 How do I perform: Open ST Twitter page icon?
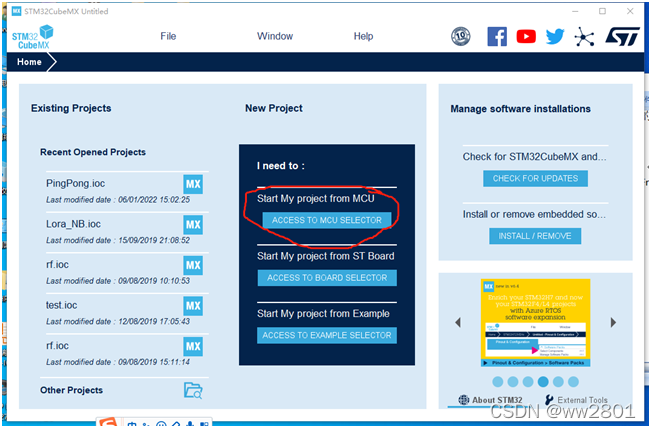point(555,37)
